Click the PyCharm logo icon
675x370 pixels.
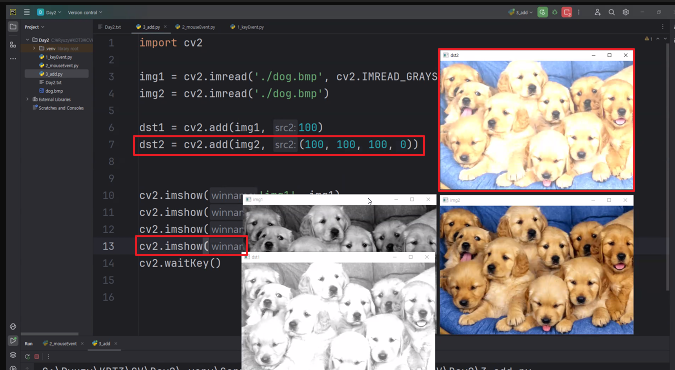[13, 12]
